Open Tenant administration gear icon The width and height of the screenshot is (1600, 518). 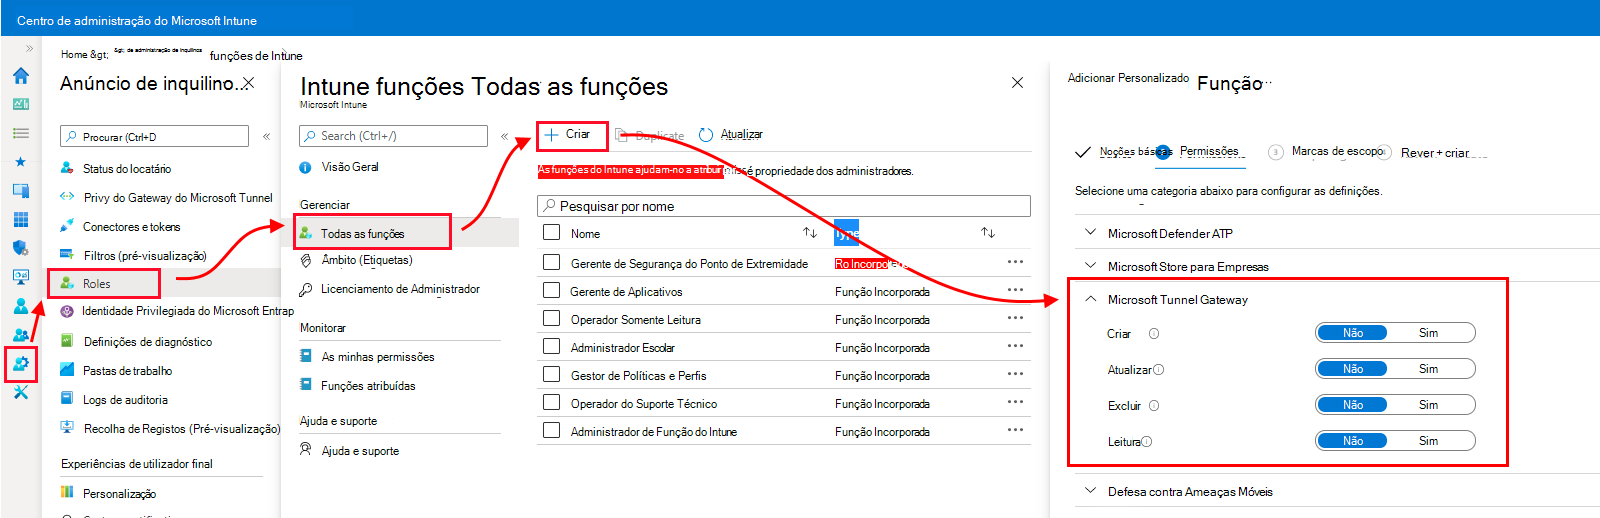point(20,364)
